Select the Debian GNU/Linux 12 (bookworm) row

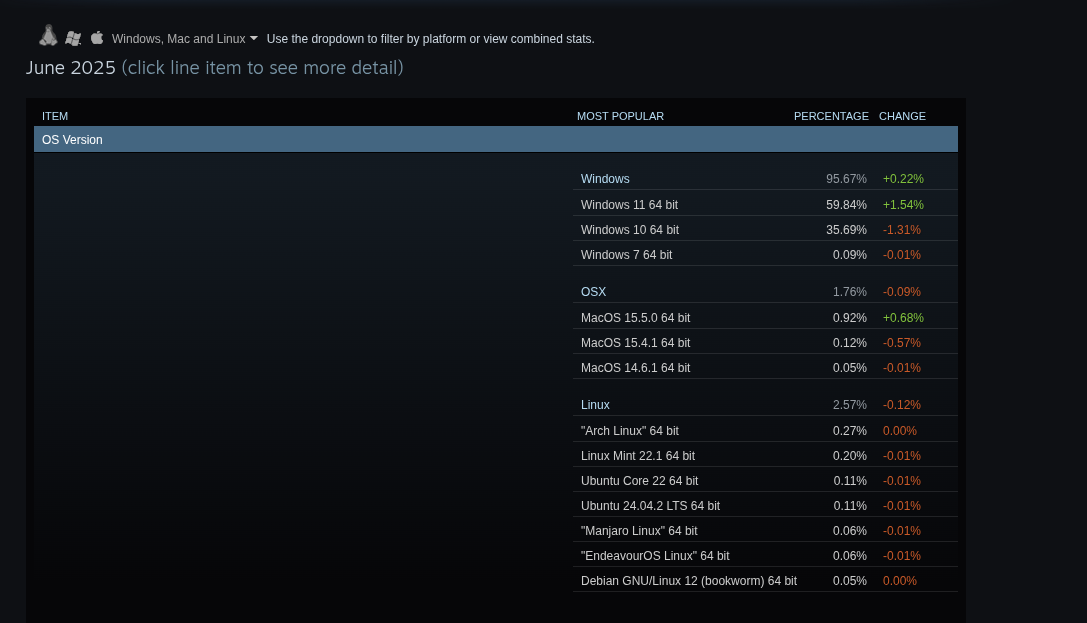(x=765, y=580)
